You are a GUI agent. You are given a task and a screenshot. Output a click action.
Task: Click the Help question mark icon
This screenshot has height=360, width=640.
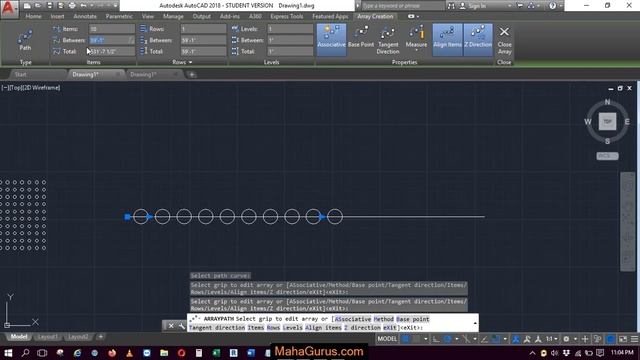pos(552,6)
